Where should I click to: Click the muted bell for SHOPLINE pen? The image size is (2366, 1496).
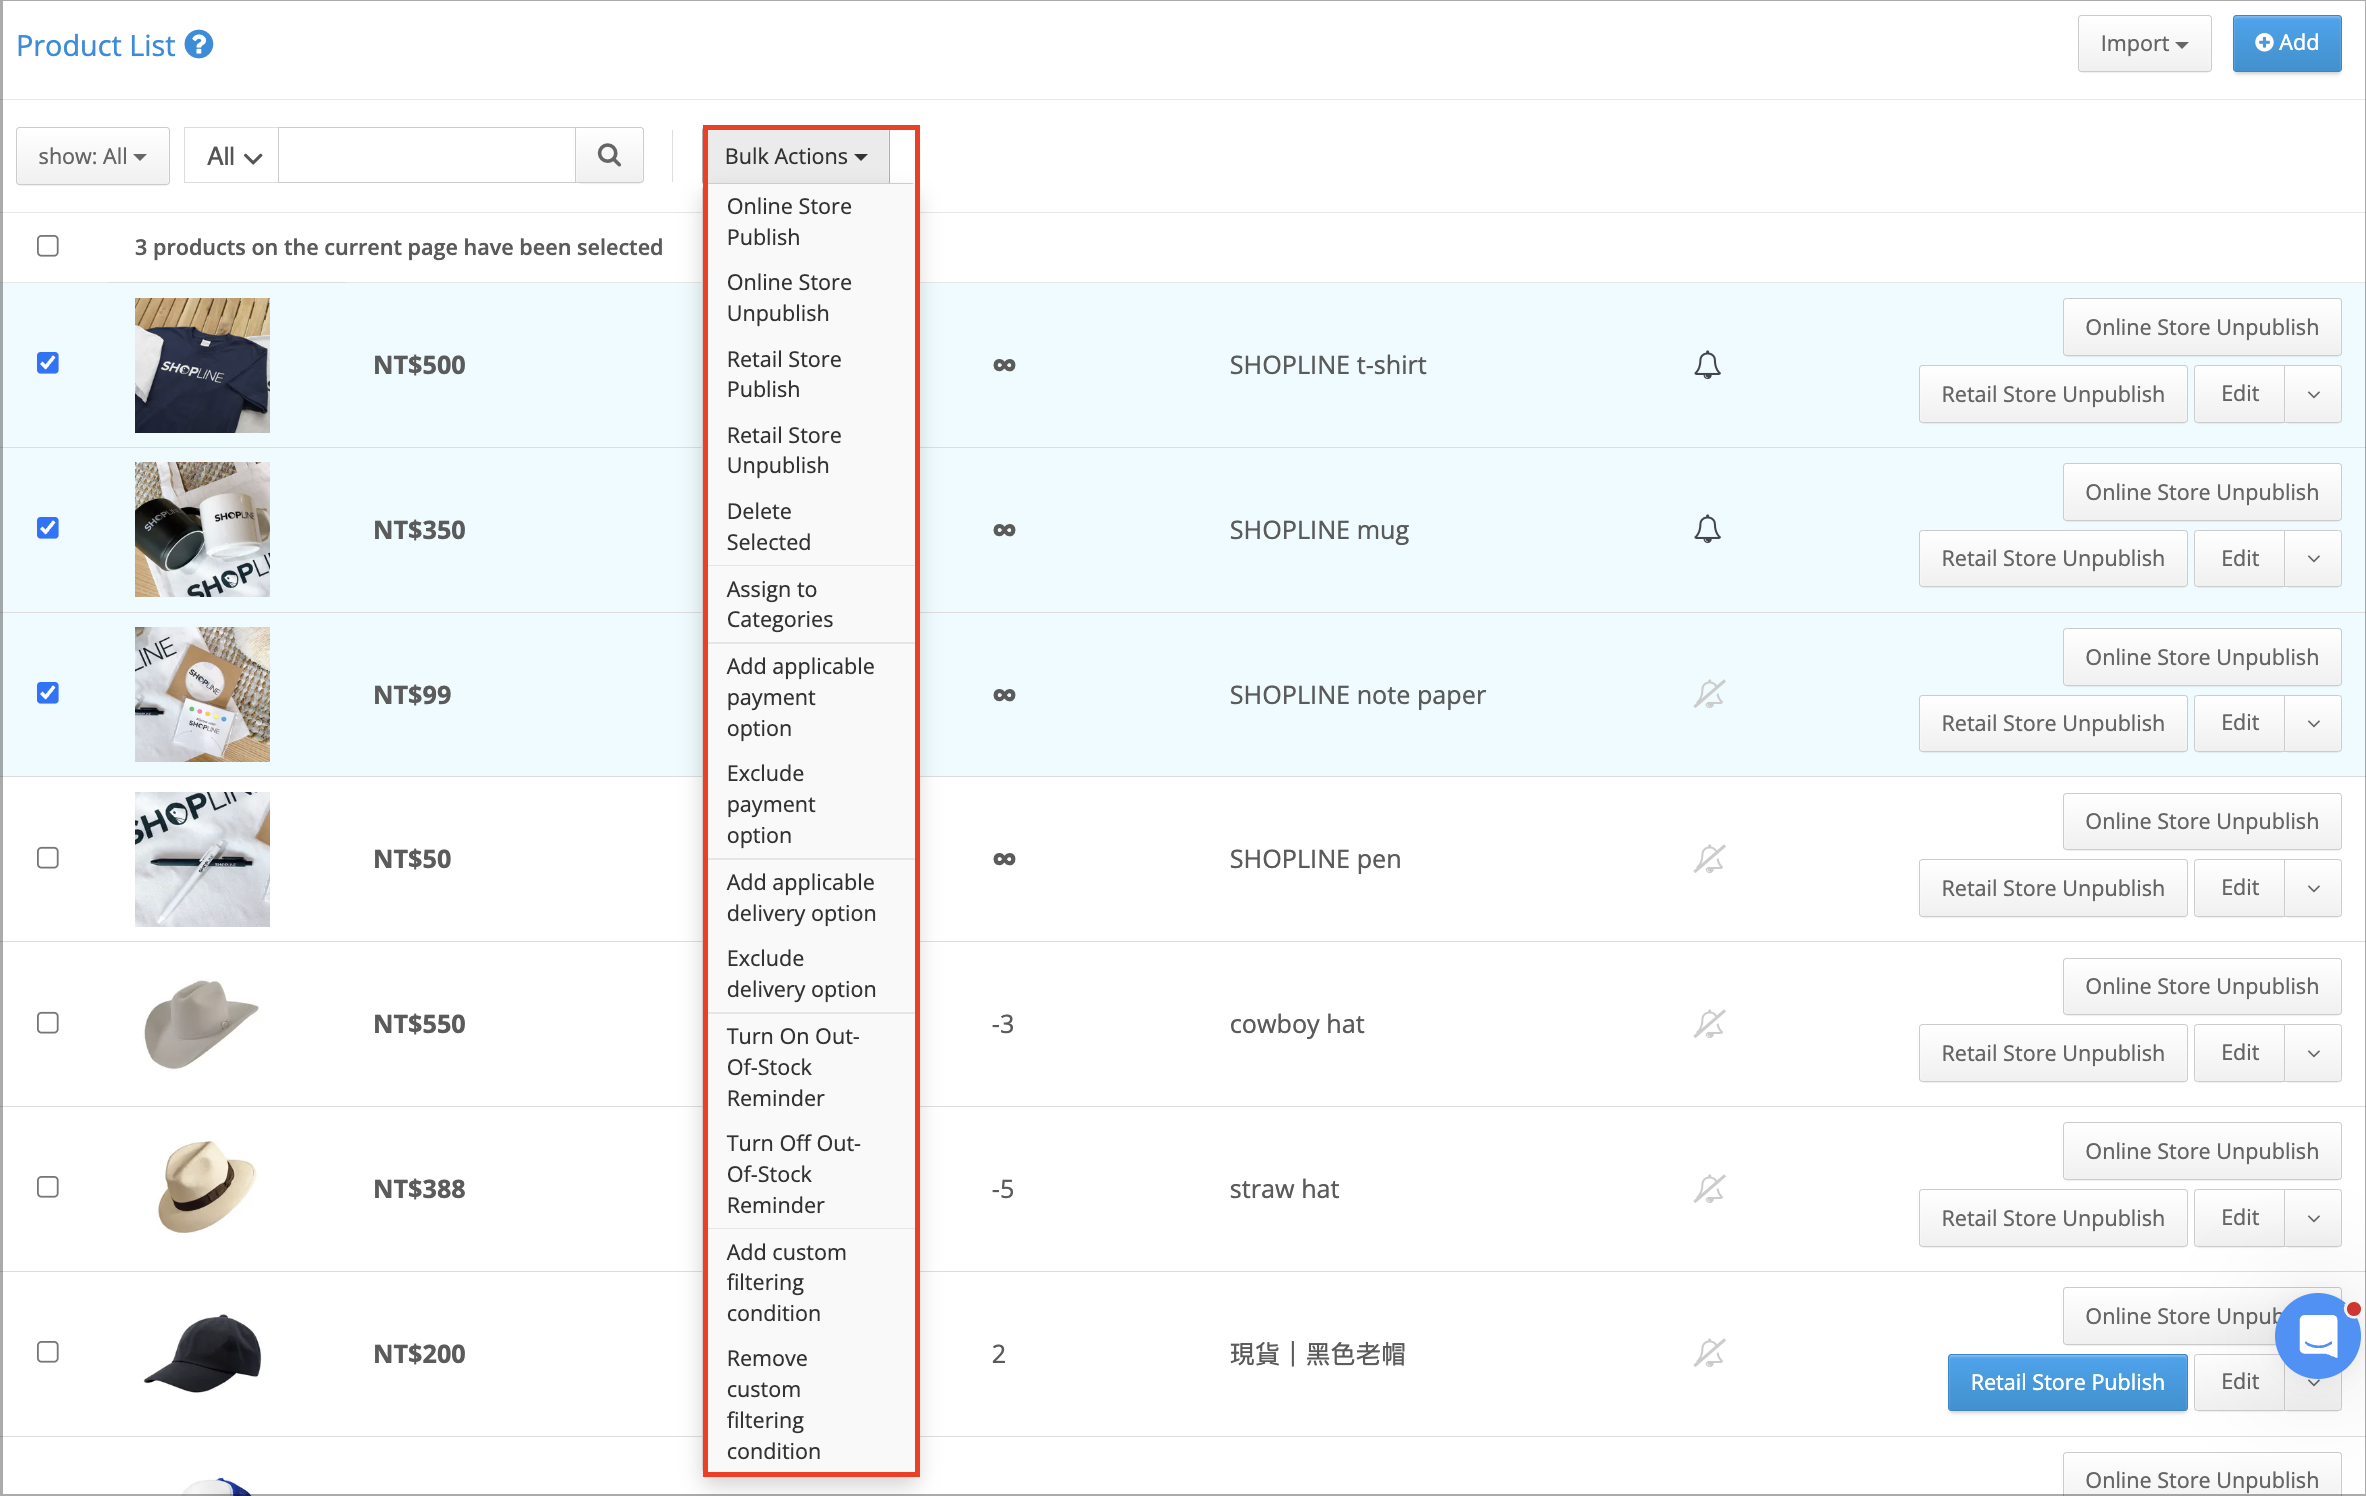coord(1709,859)
